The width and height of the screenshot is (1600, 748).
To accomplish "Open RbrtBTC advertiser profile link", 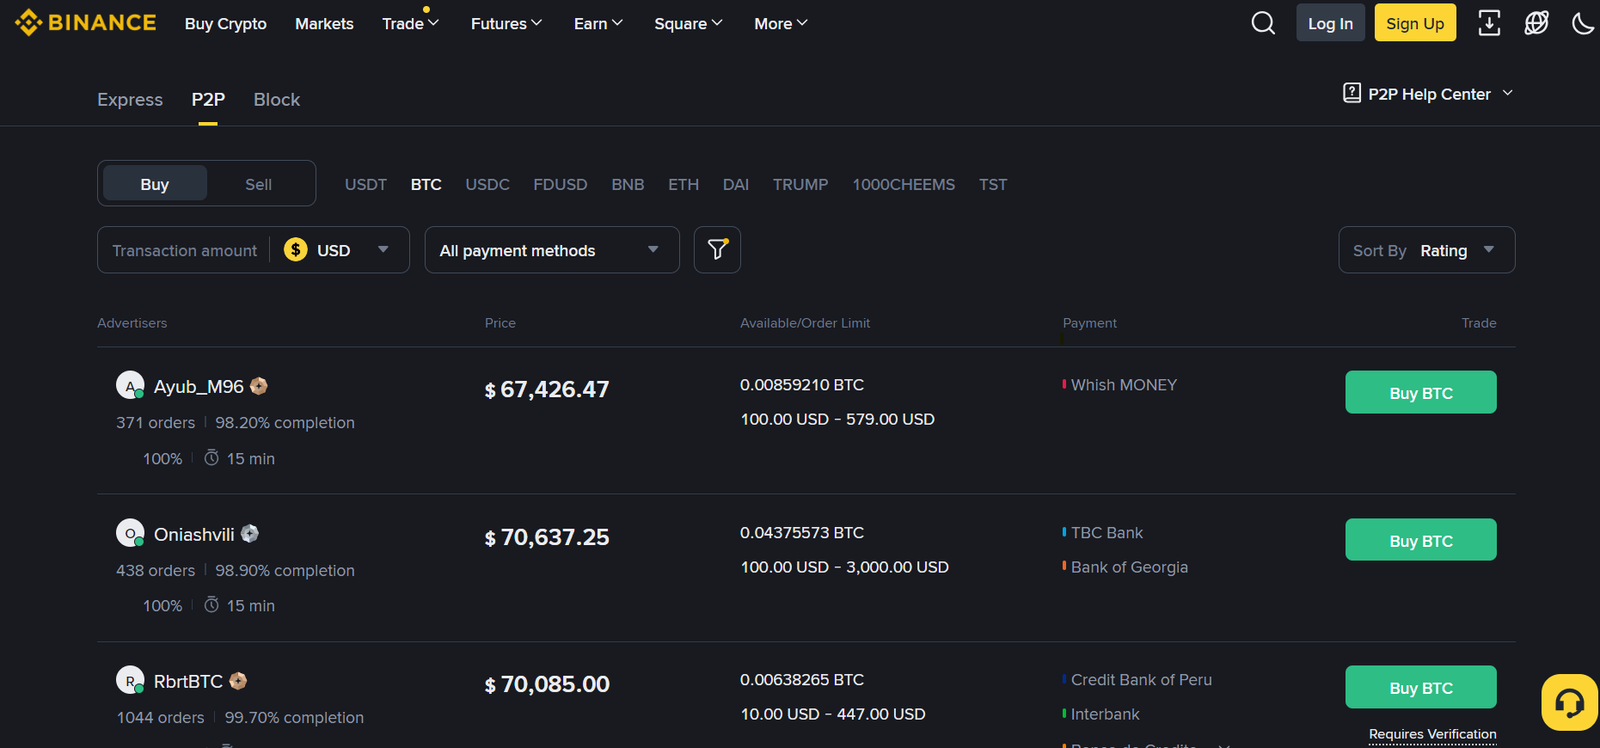I will [x=188, y=681].
